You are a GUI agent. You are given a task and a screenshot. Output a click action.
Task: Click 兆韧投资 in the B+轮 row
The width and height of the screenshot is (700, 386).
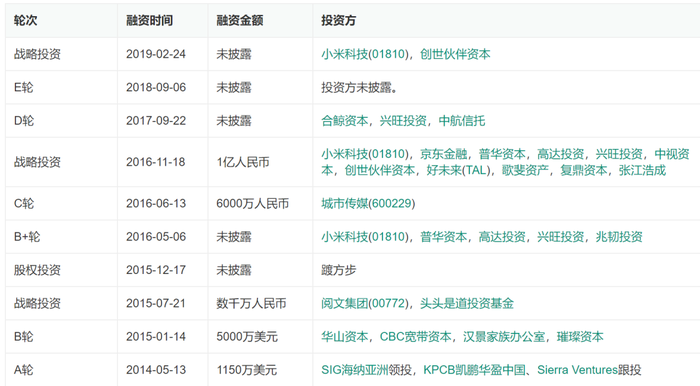tap(619, 237)
